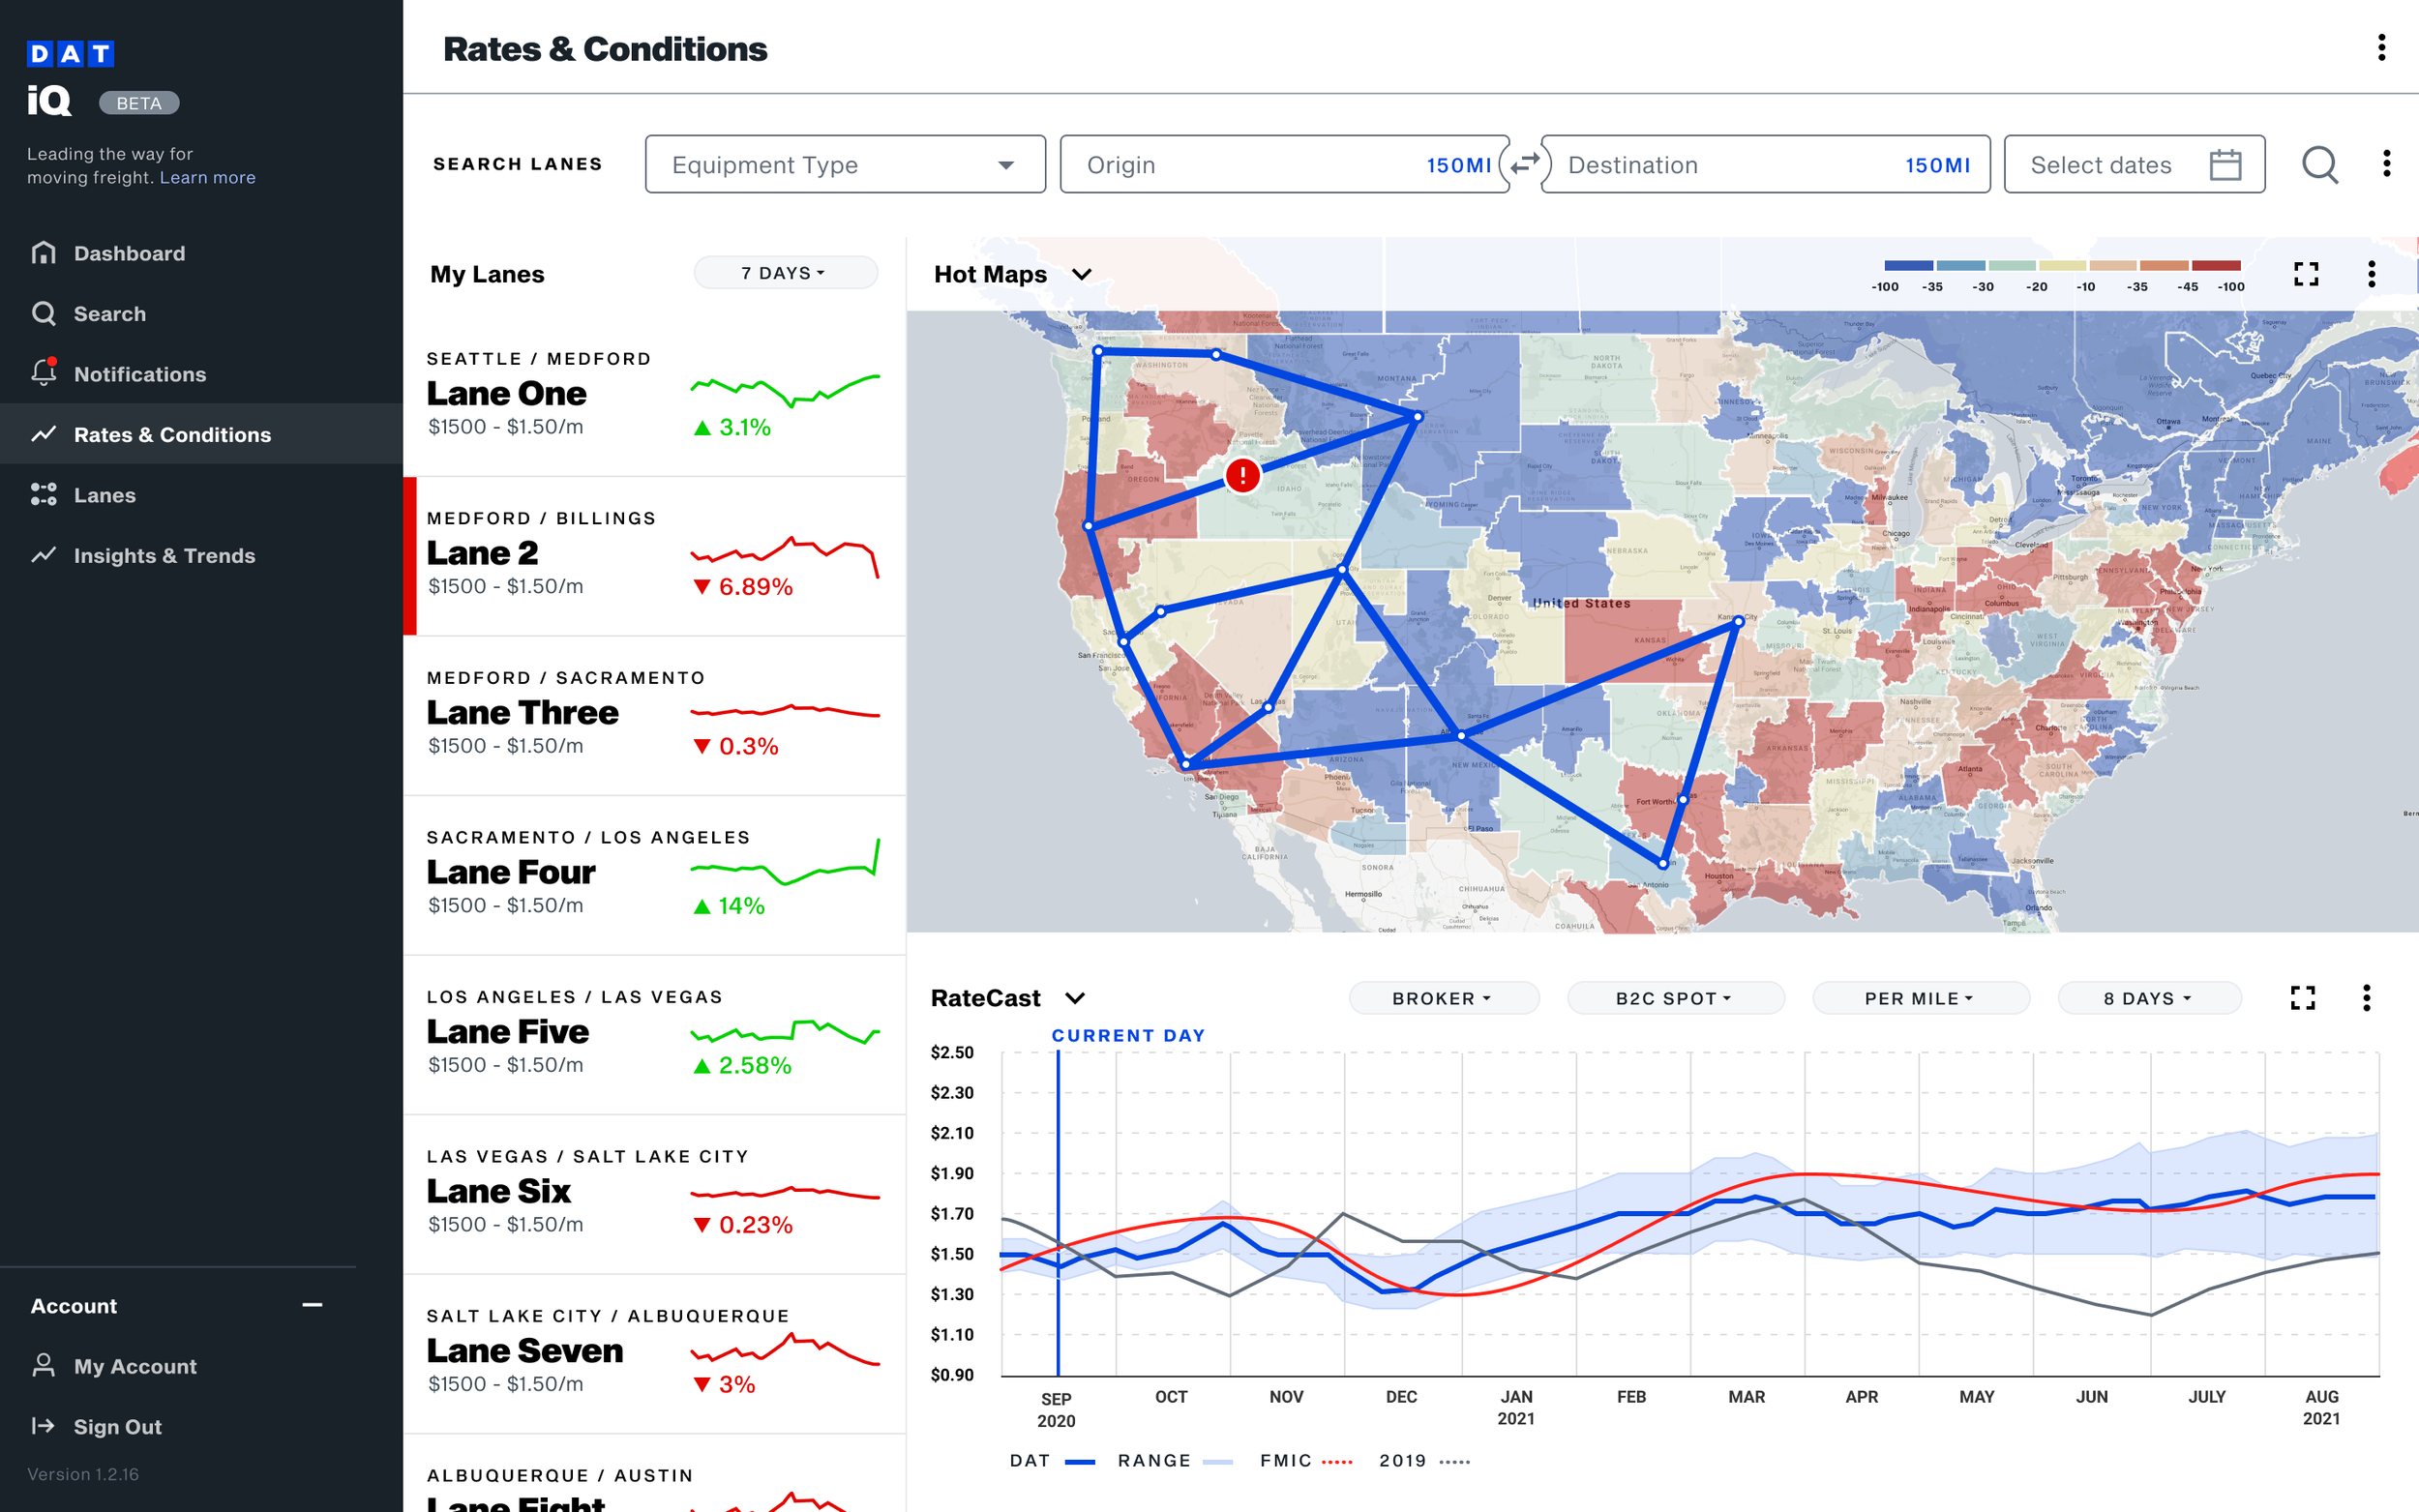Click the red alert marker on map
The width and height of the screenshot is (2419, 1512).
(x=1242, y=475)
